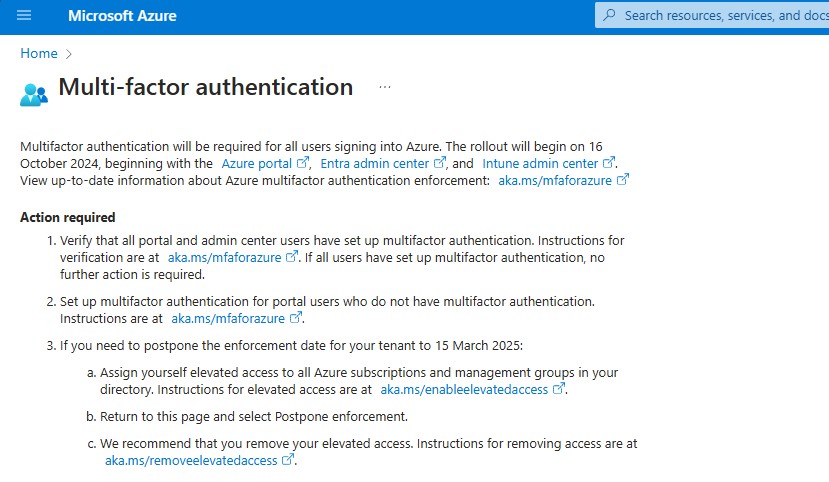Image resolution: width=829 pixels, height=482 pixels.
Task: Click the magnifier icon in the search box
Action: (x=609, y=15)
